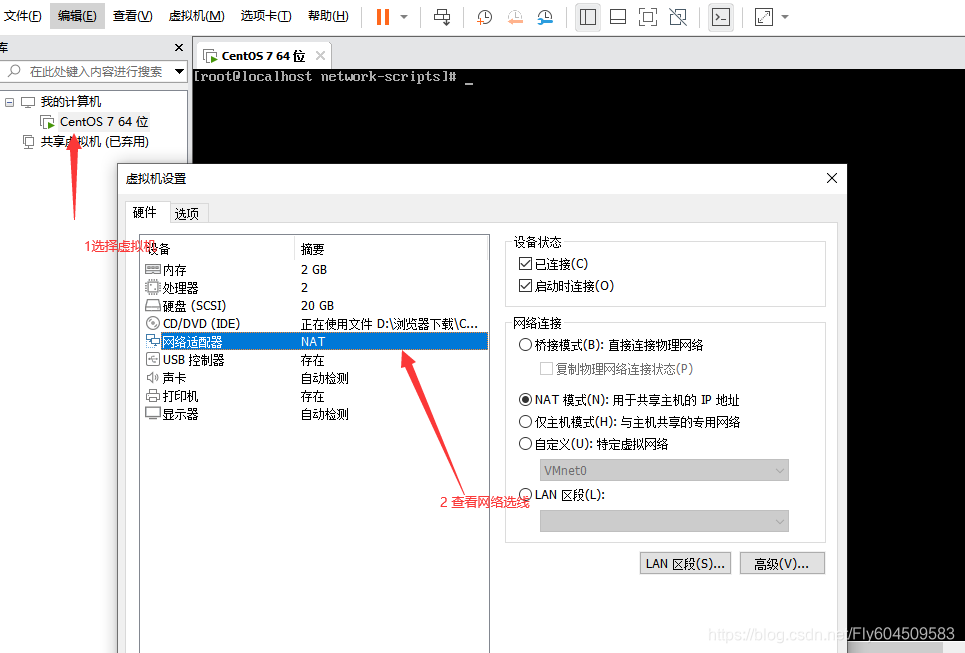The image size is (965, 653).
Task: Open the dropdown arrow next to pause
Action: 404,17
